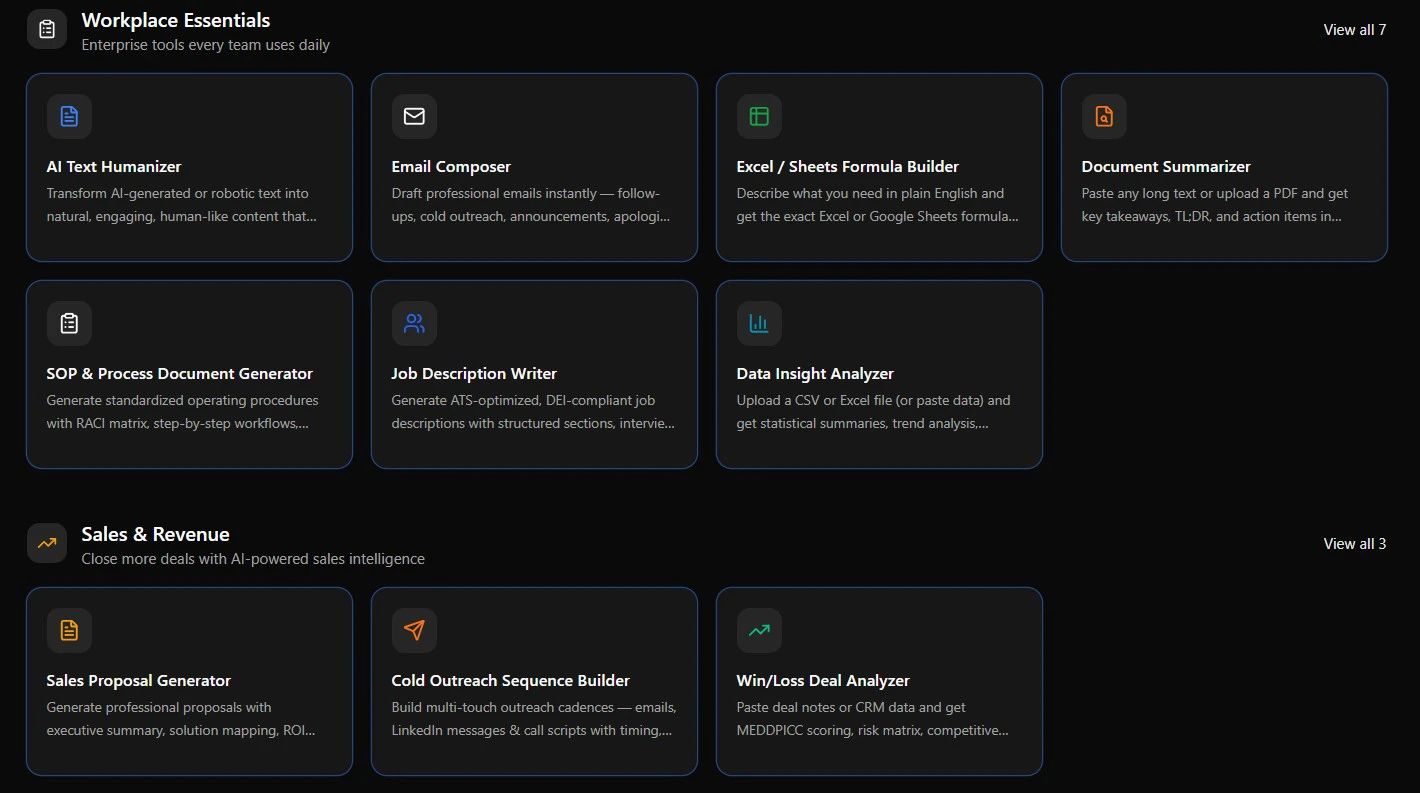This screenshot has width=1420, height=793.
Task: Open the Win/Loss Deal Analyzer card
Action: (x=879, y=681)
